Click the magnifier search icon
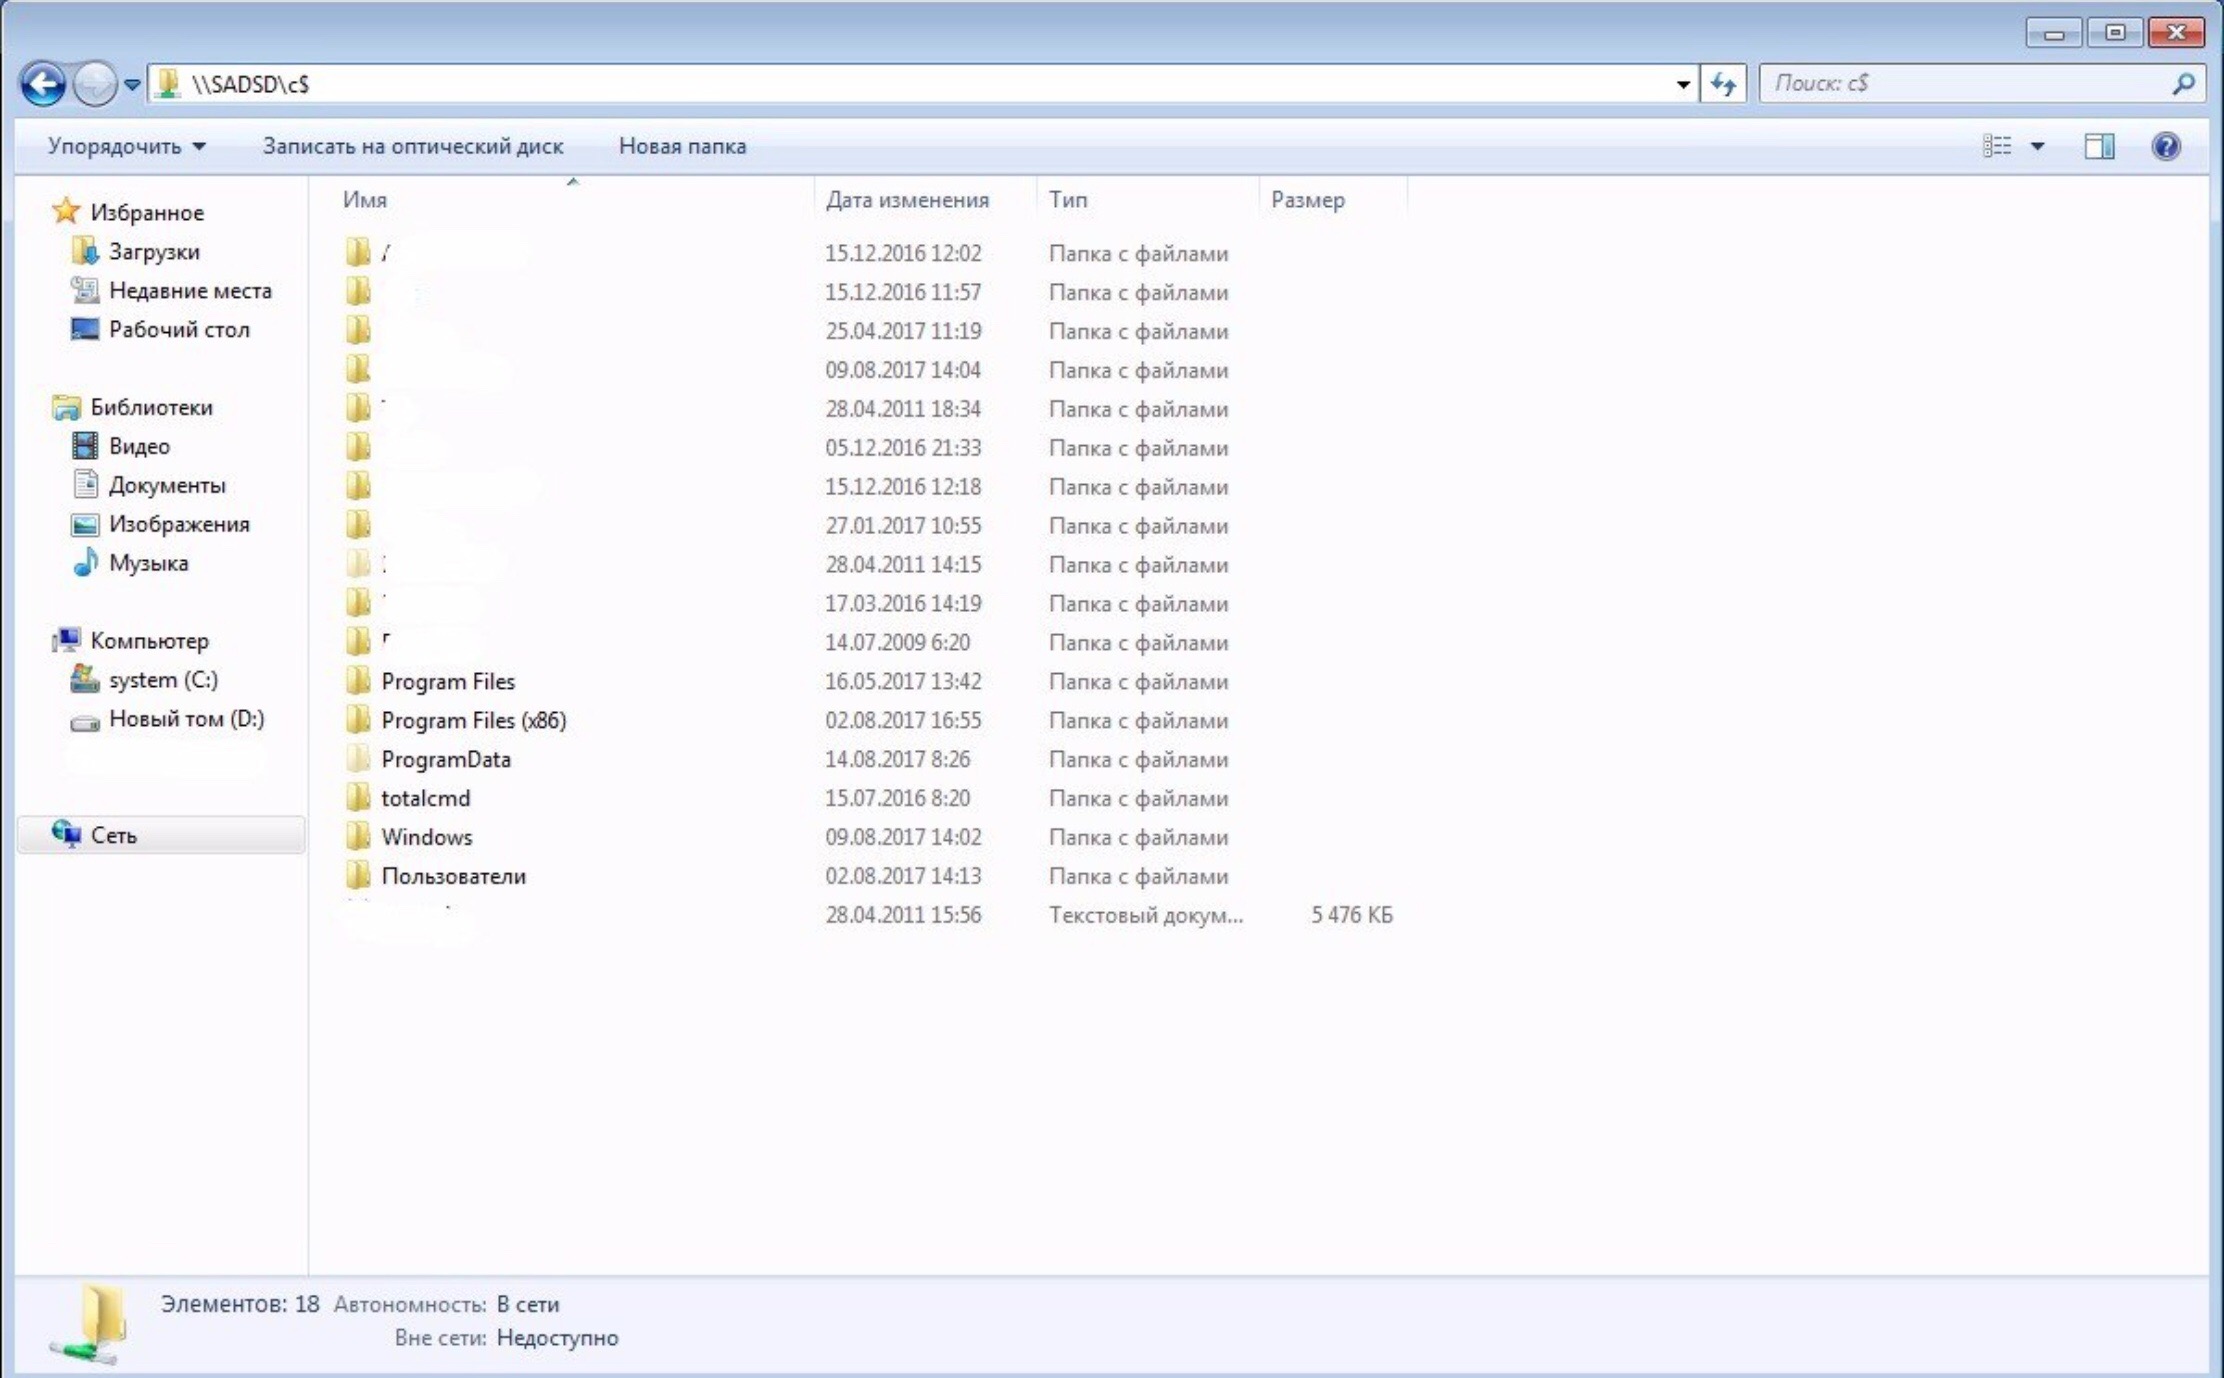Viewport: 2224px width, 1378px height. pyautogui.click(x=2183, y=84)
